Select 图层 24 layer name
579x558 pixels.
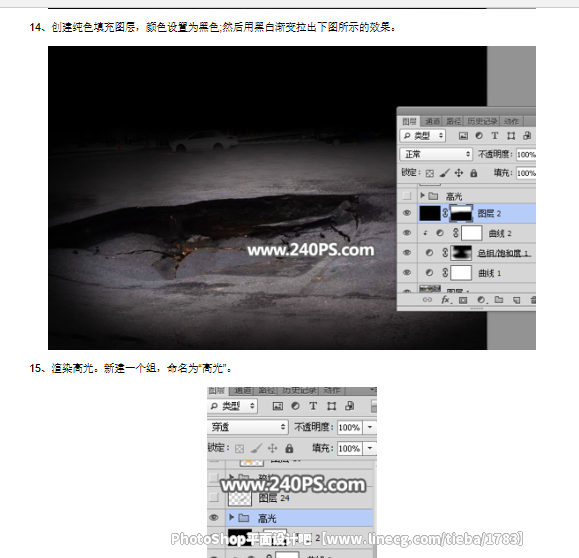point(274,498)
